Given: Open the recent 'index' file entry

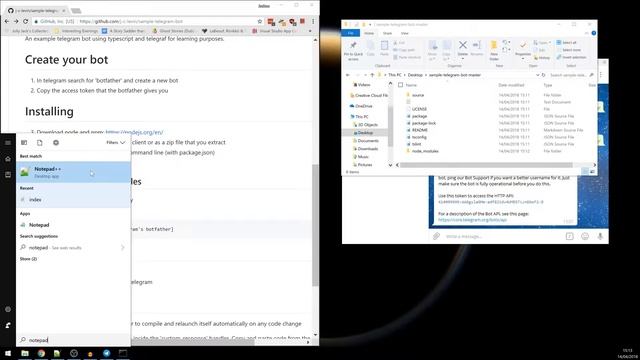Looking at the screenshot, I should click(x=73, y=200).
